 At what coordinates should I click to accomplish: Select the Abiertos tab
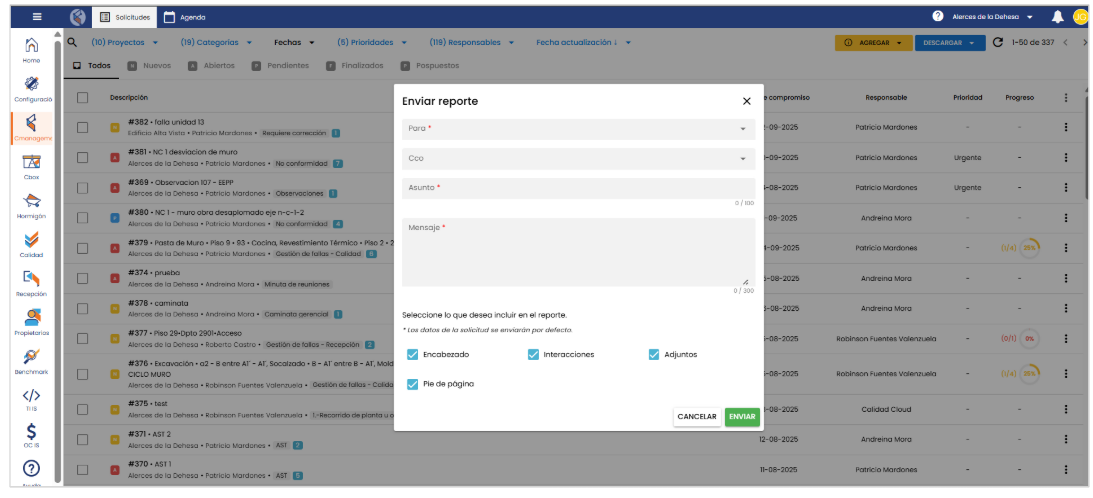[x=211, y=66]
